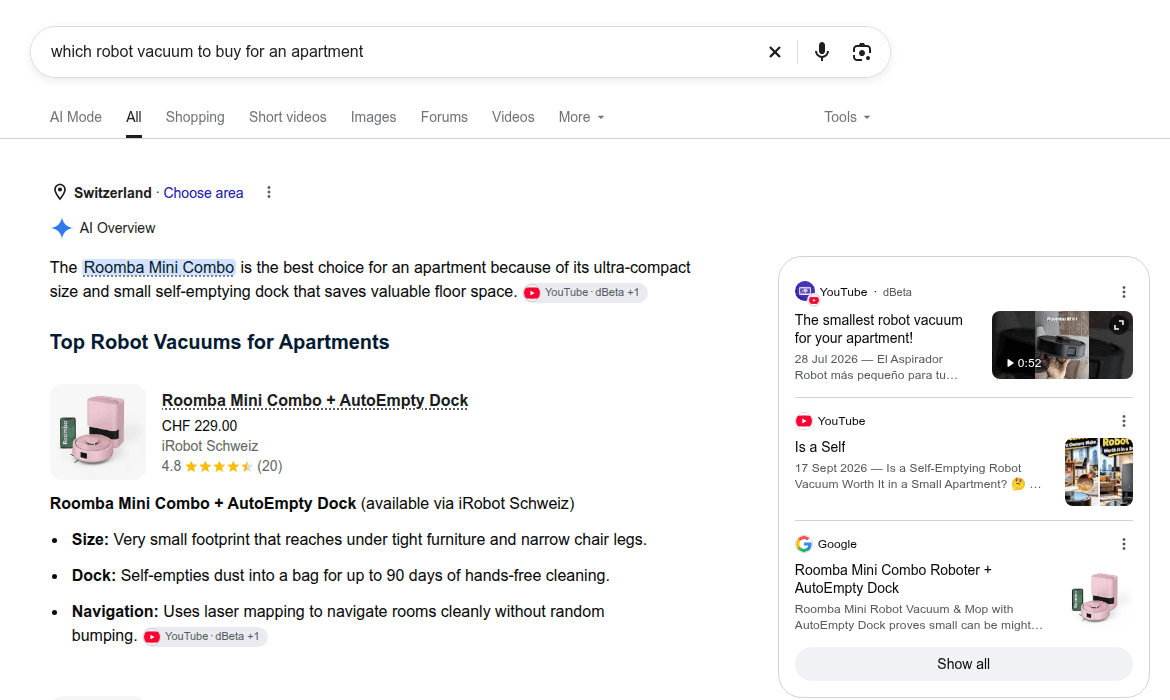Click the 4.8 star rating of the product

click(222, 466)
